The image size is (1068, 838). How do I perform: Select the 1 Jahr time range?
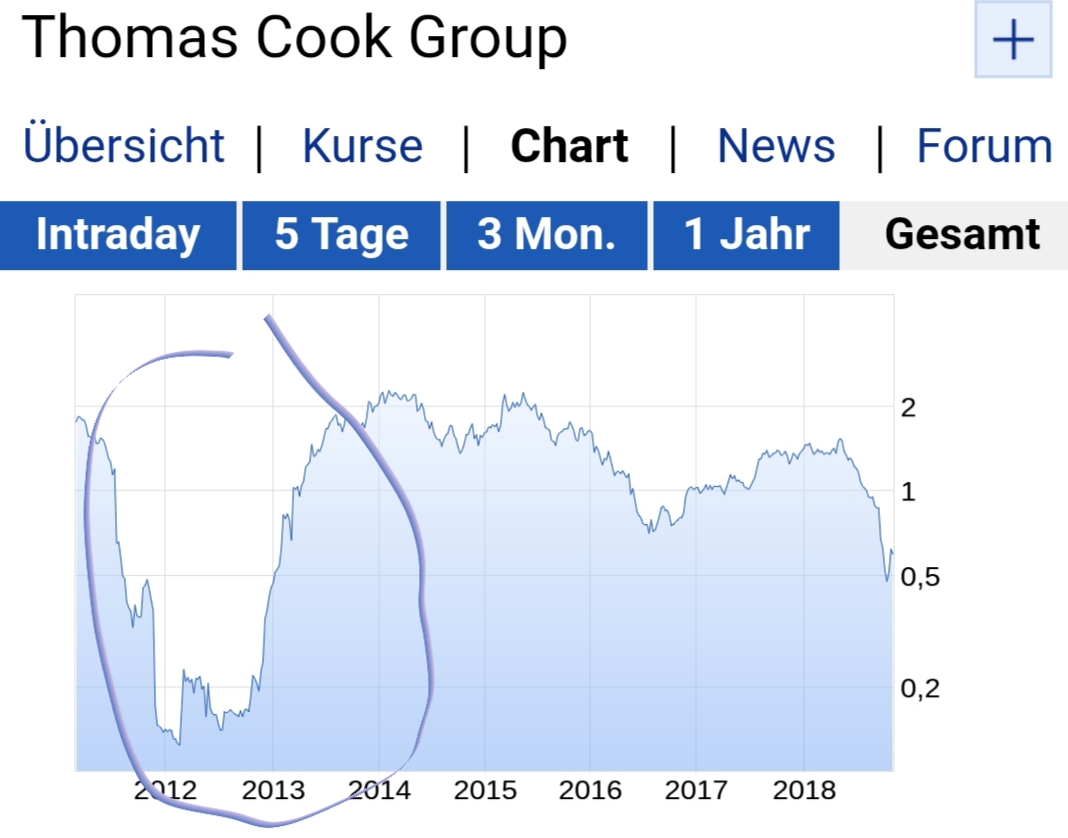pyautogui.click(x=745, y=234)
